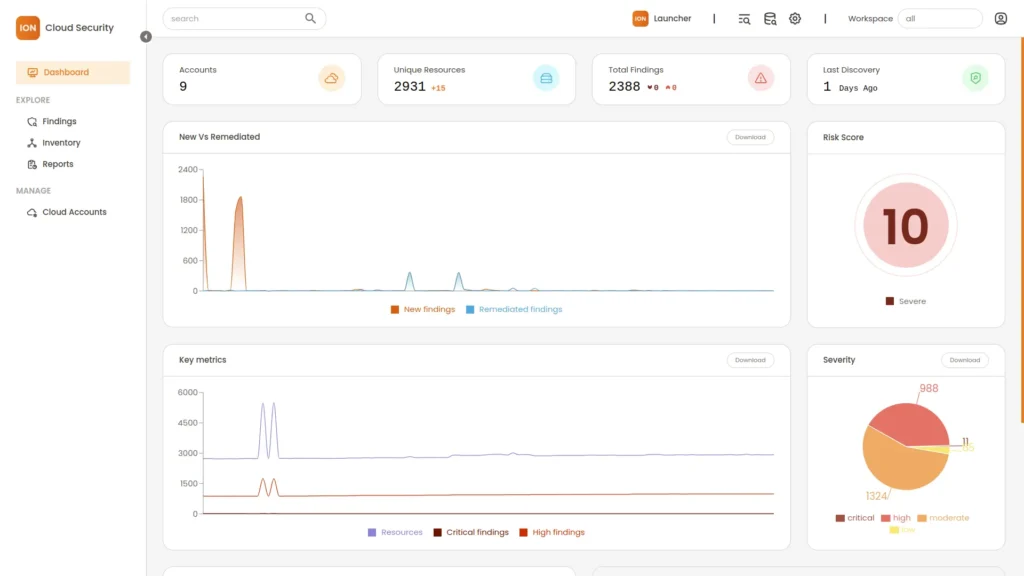Click the 1324 label on pie chart
This screenshot has width=1024, height=576.
(876, 496)
